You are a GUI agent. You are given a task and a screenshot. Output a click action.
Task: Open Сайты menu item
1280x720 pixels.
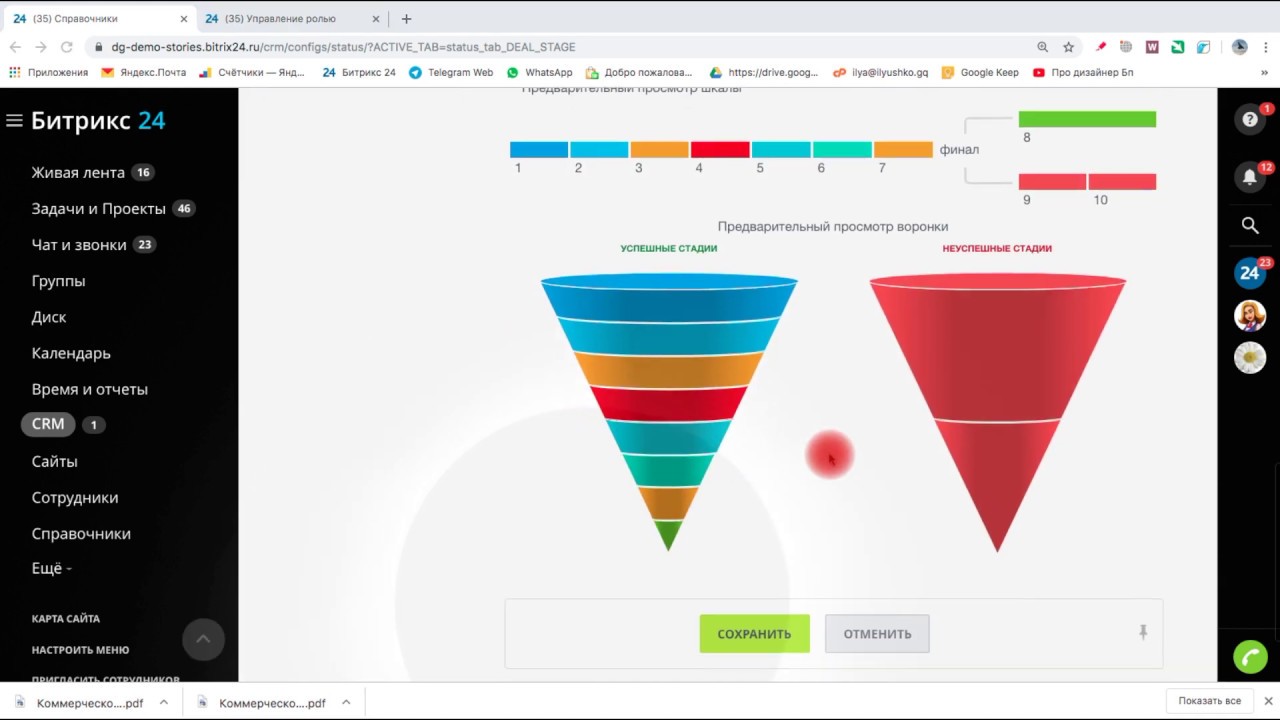click(54, 461)
